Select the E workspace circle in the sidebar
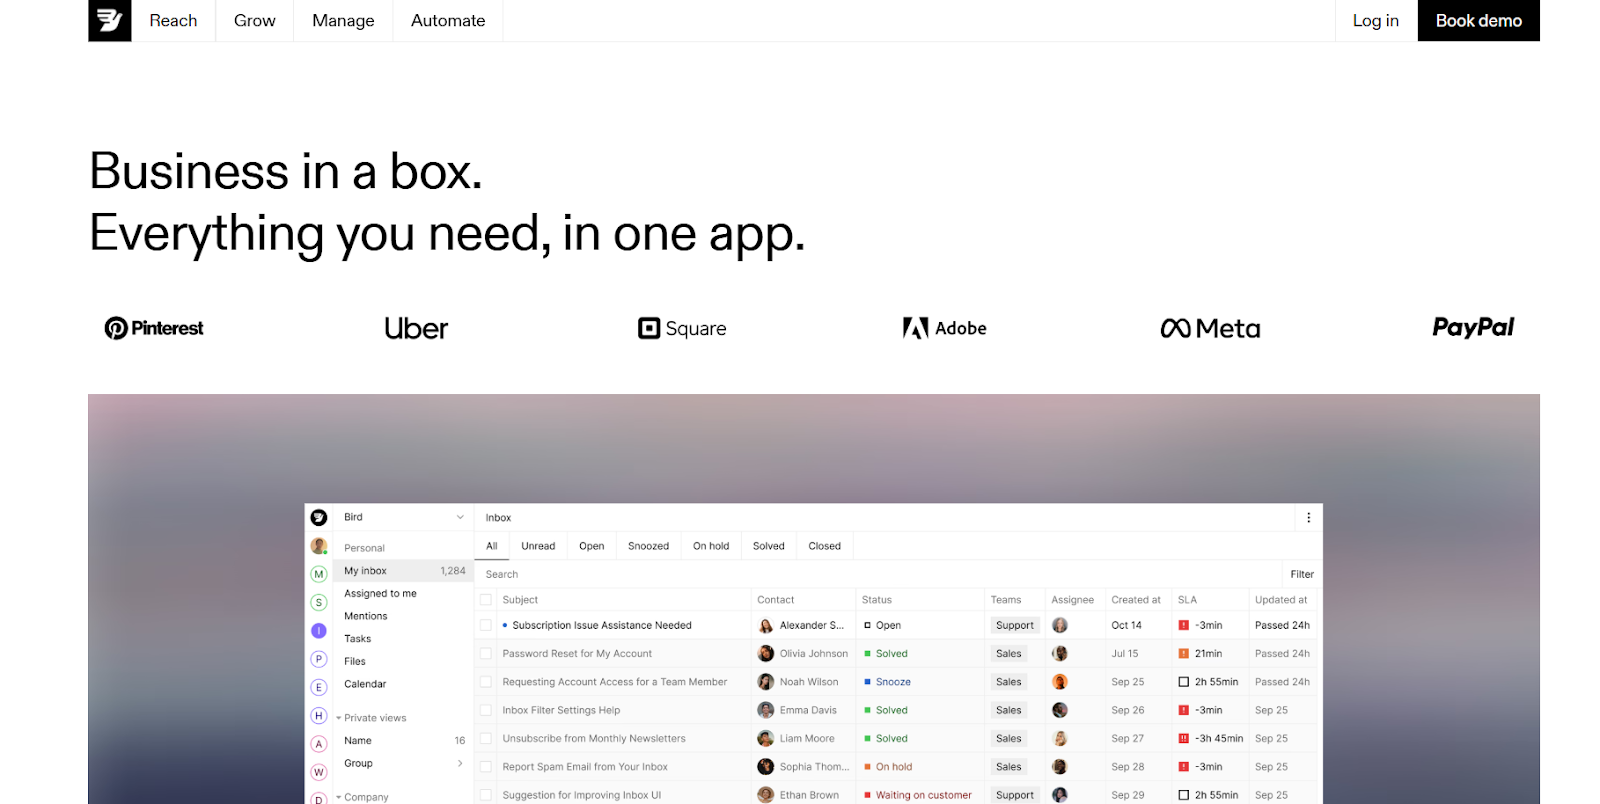The width and height of the screenshot is (1600, 804). point(319,687)
